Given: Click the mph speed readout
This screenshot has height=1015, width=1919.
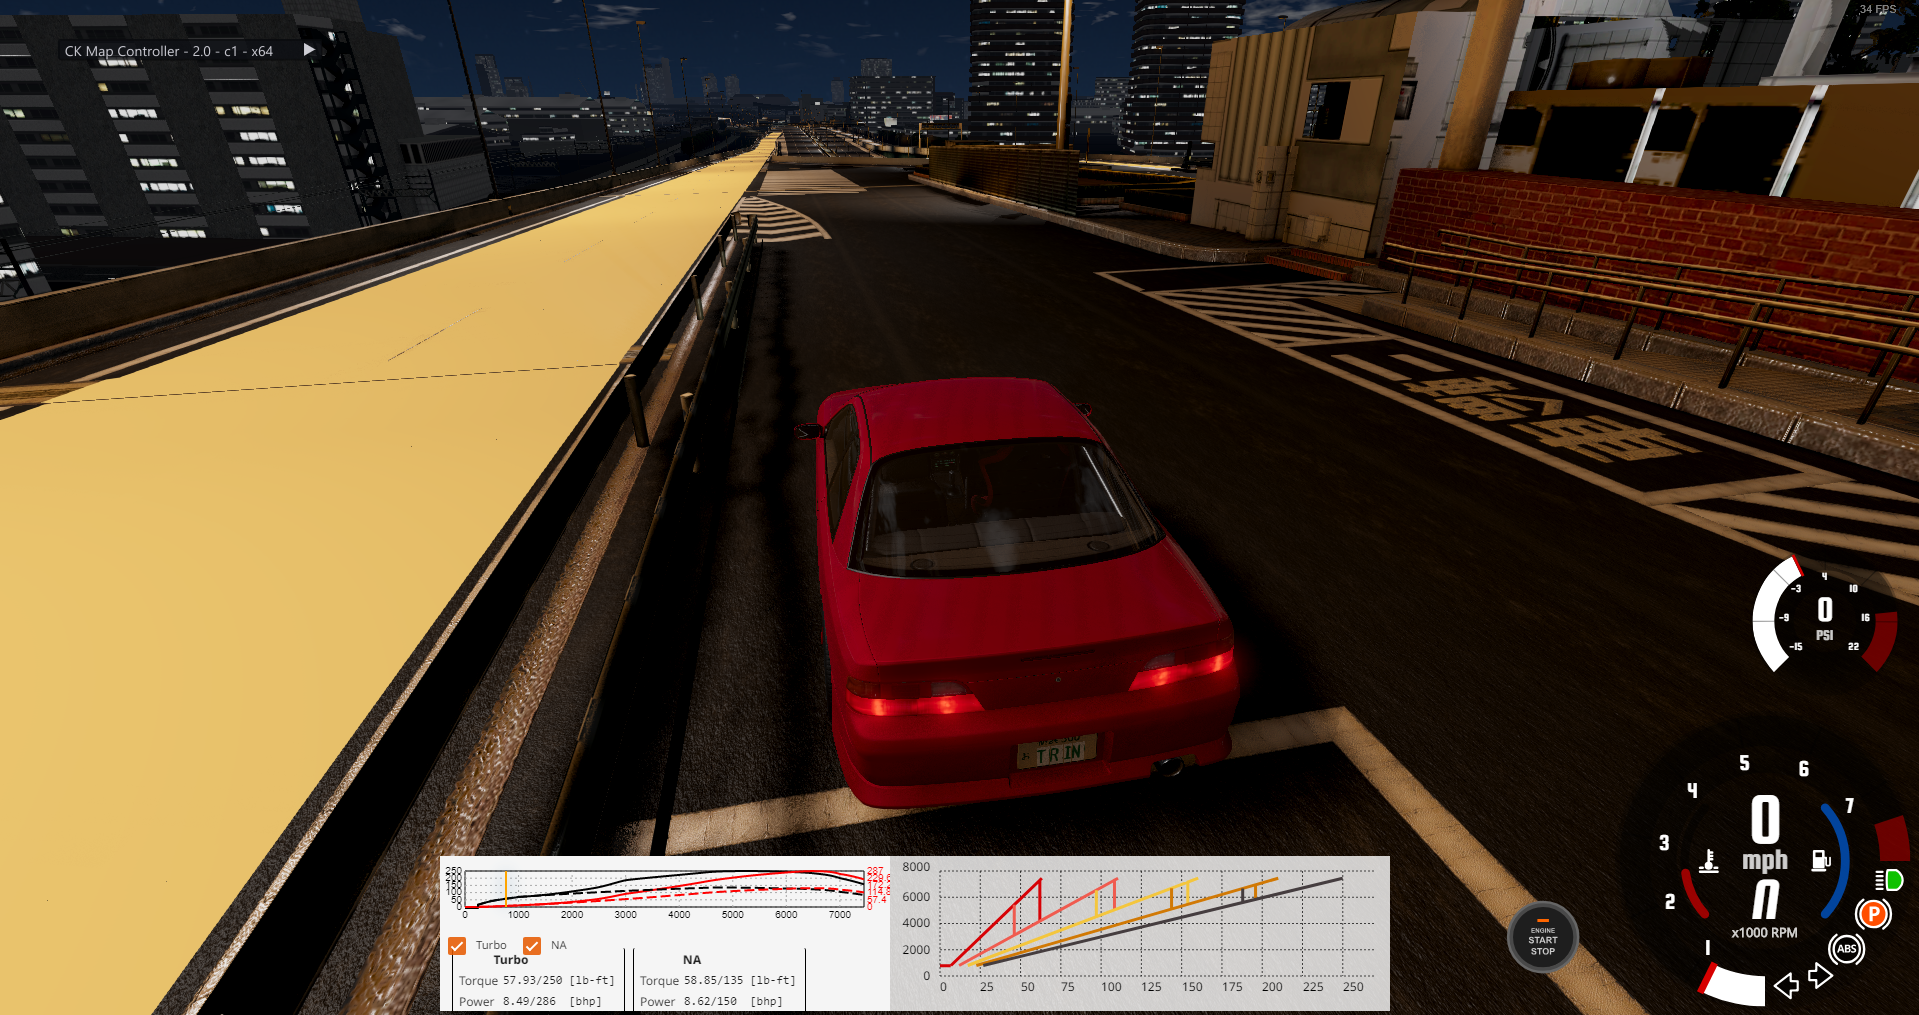Looking at the screenshot, I should (1765, 834).
